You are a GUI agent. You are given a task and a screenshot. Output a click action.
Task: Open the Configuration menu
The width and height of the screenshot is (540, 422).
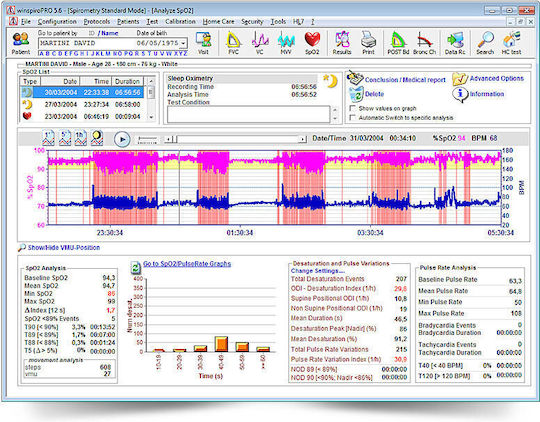pos(57,22)
